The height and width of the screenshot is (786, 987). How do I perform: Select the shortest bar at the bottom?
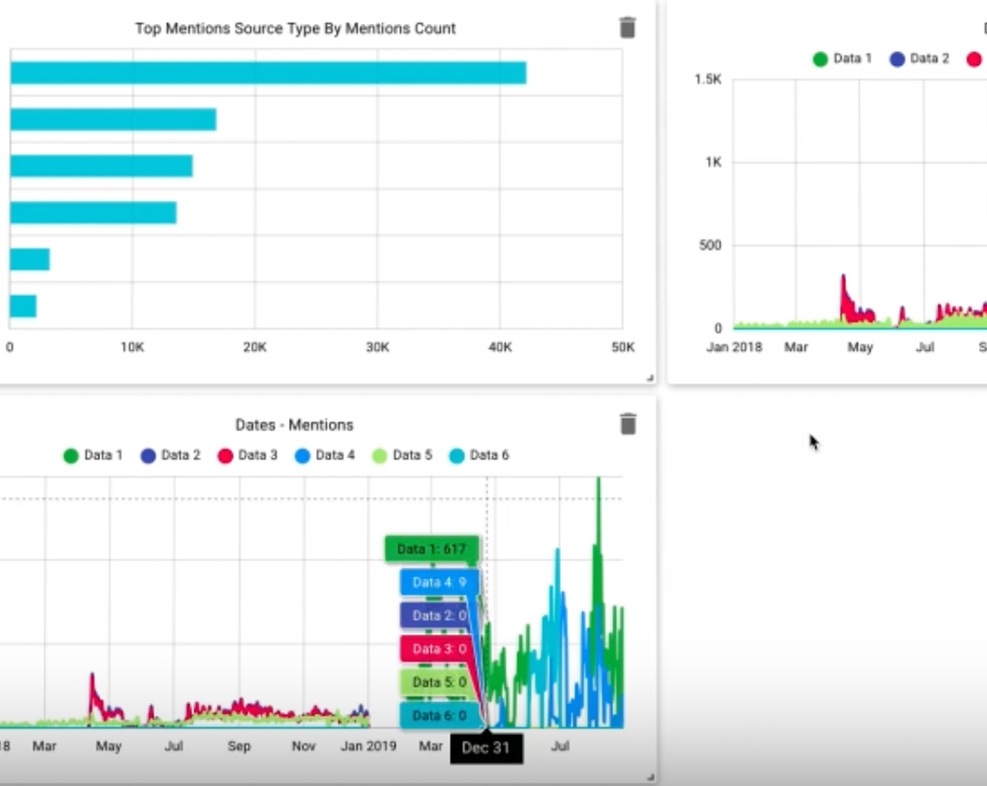(23, 306)
